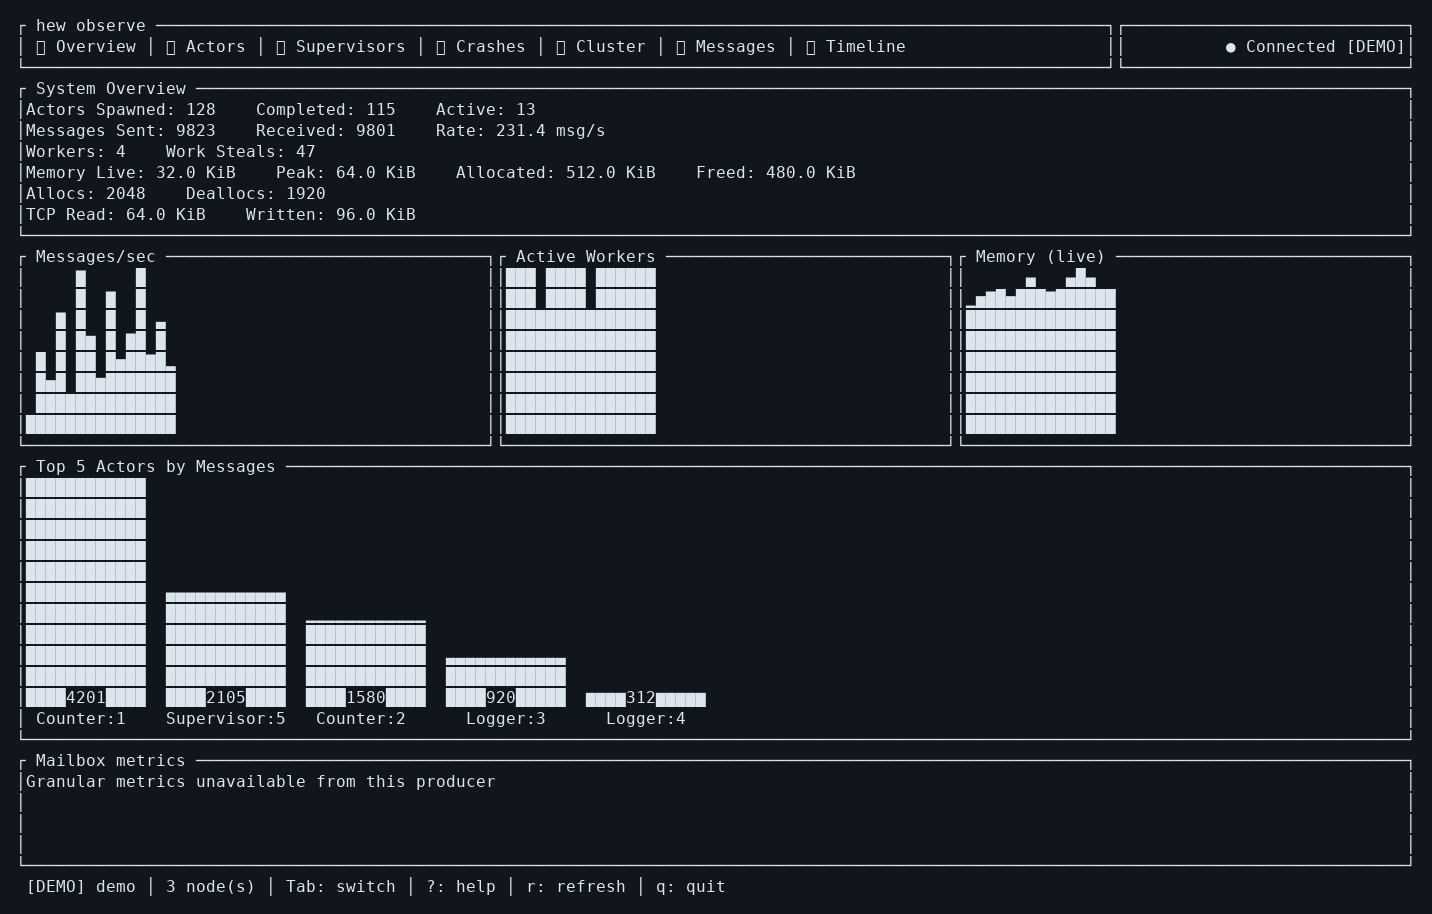Click the Messages/sec sparkline chart

click(x=101, y=351)
